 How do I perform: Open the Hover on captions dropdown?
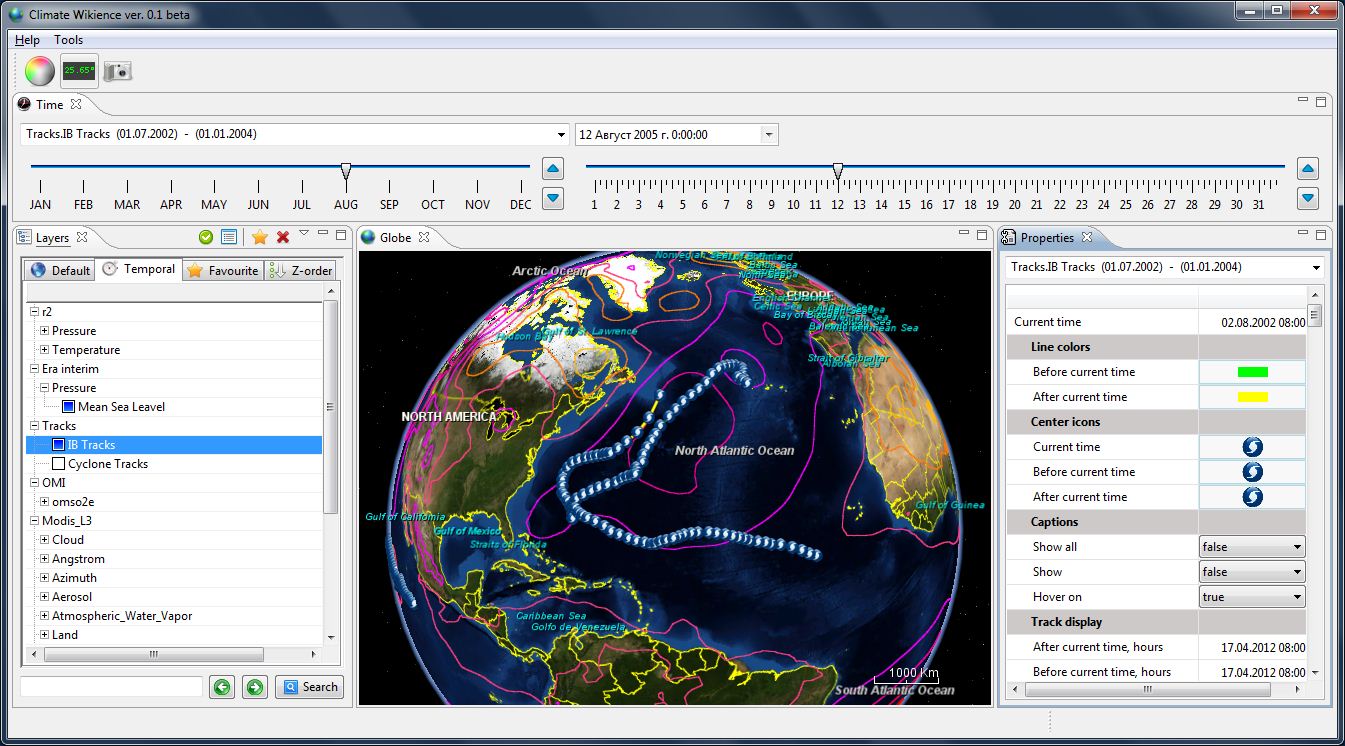click(x=1252, y=597)
